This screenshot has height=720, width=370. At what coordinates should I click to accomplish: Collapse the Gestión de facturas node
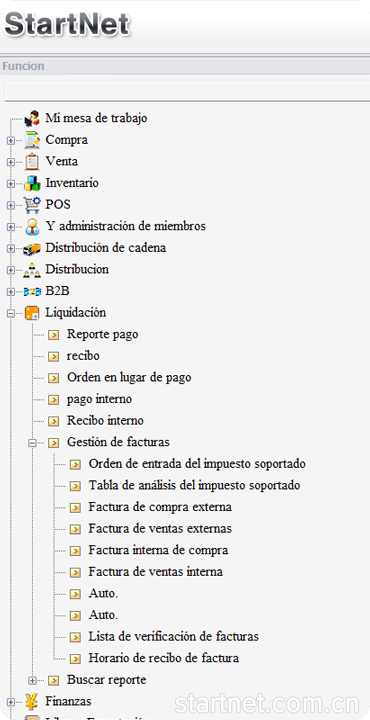click(32, 443)
